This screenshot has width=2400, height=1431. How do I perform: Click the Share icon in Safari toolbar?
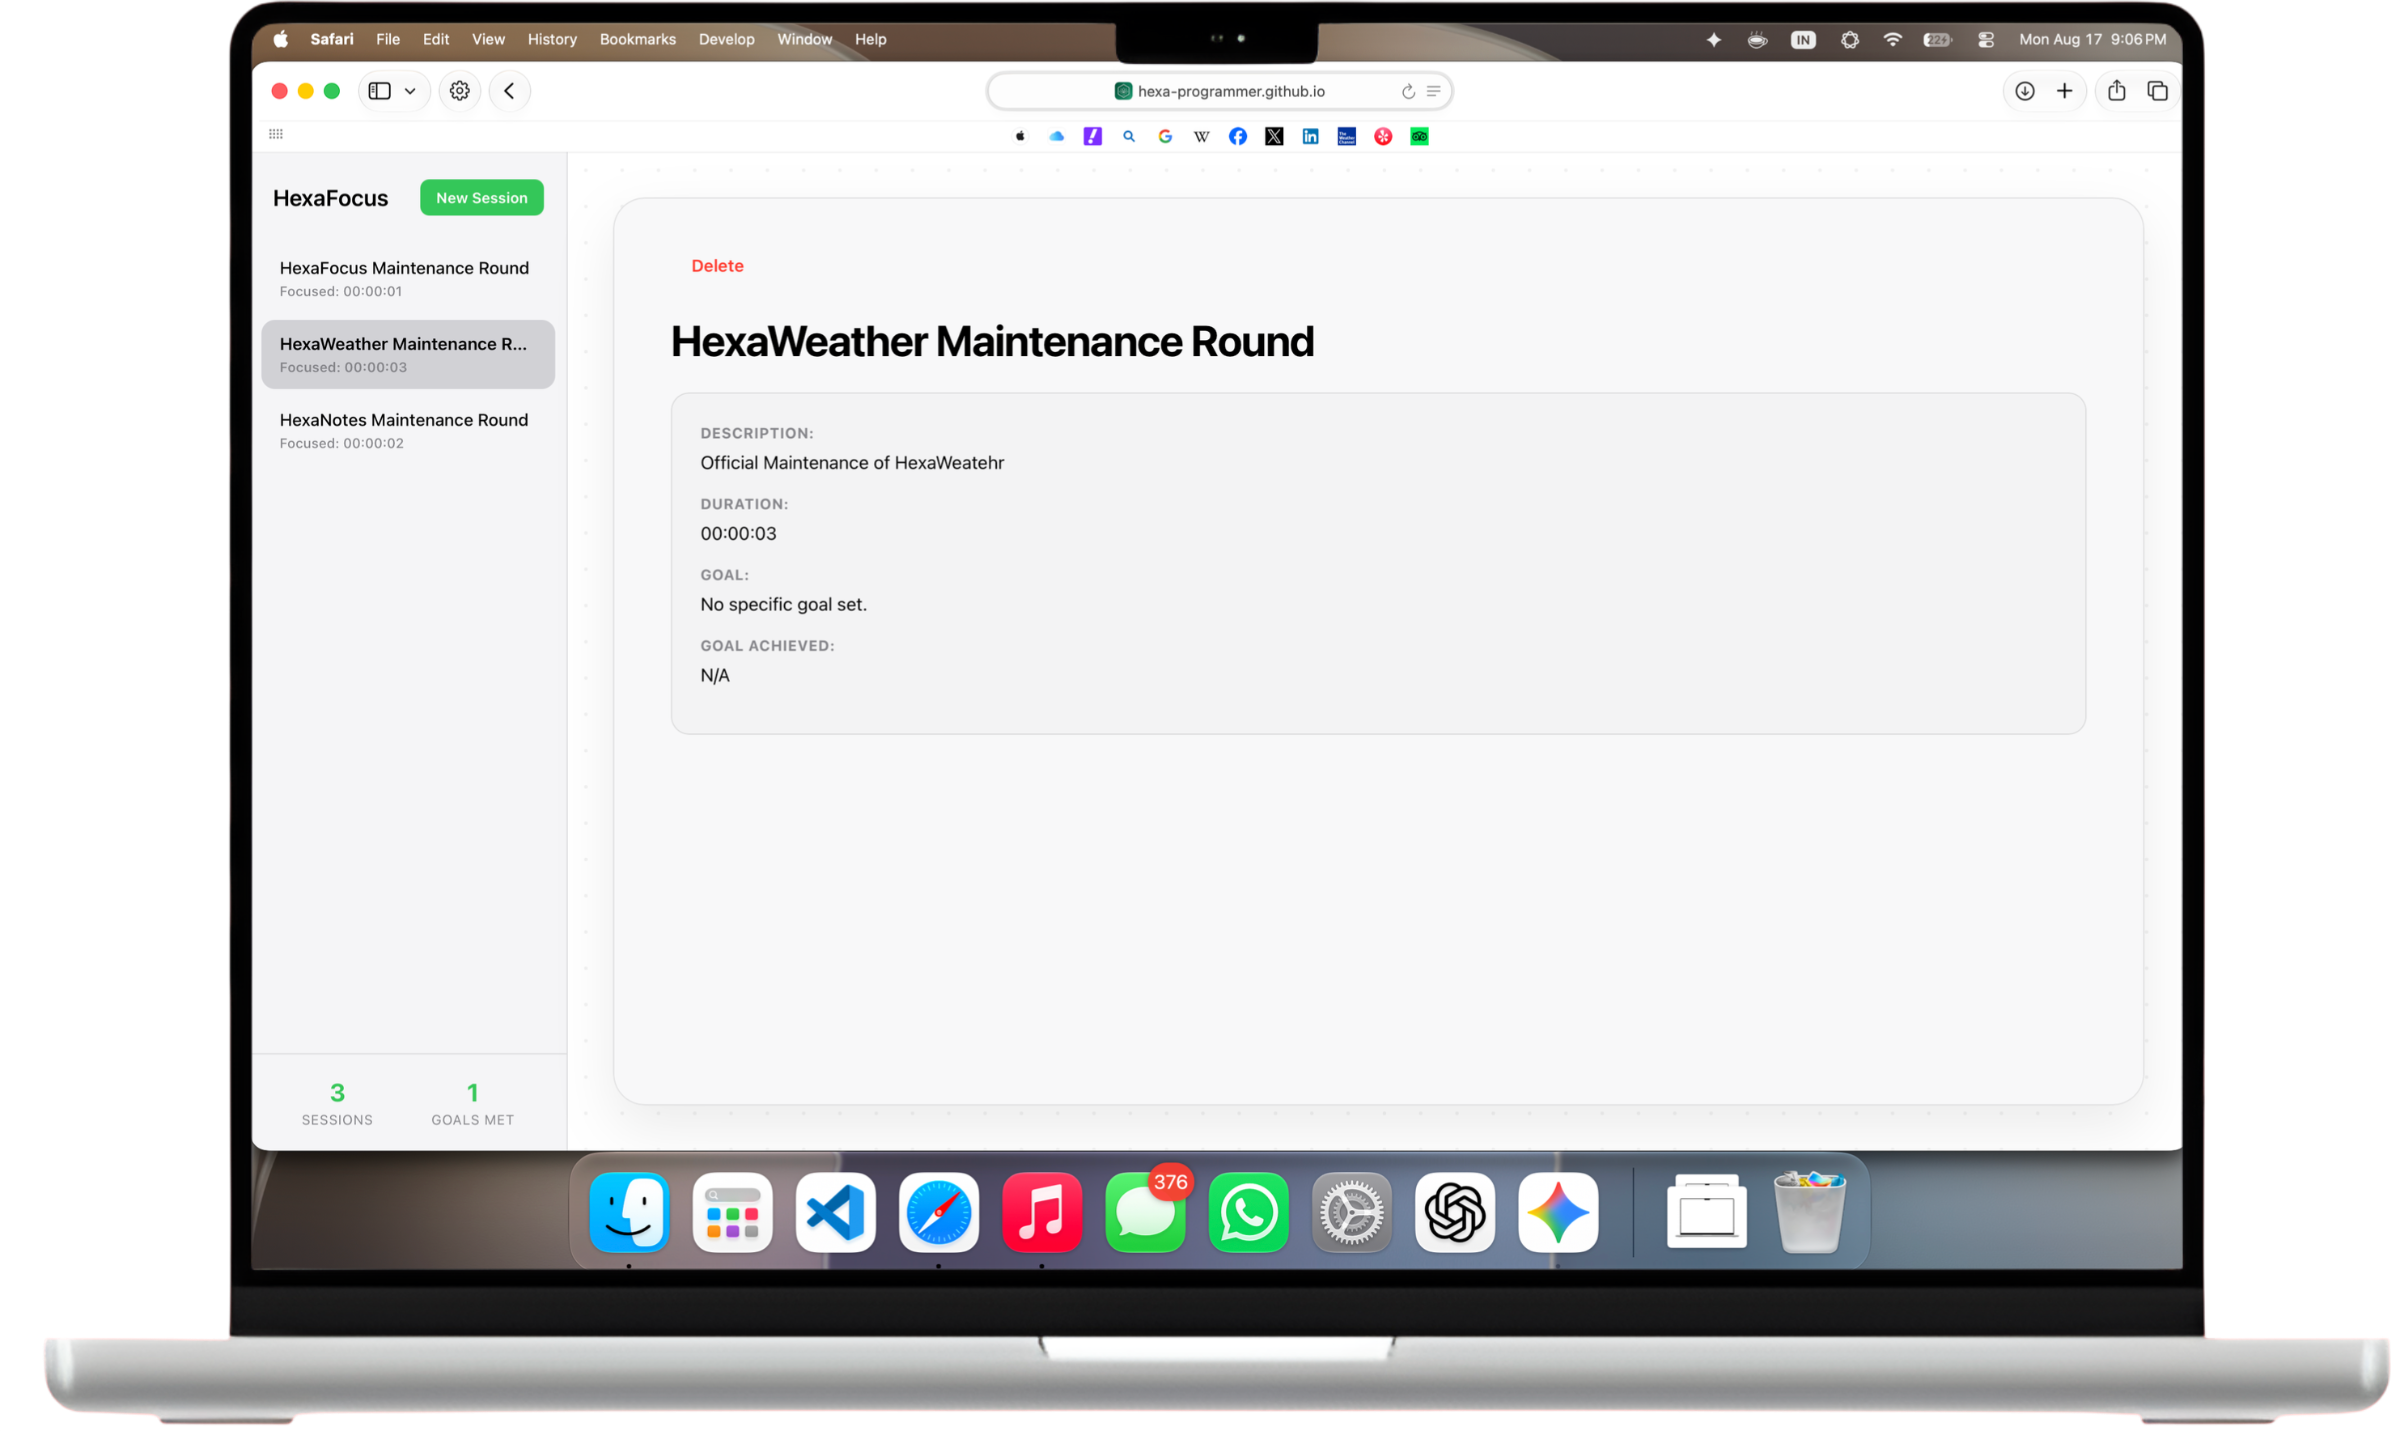coord(2116,91)
